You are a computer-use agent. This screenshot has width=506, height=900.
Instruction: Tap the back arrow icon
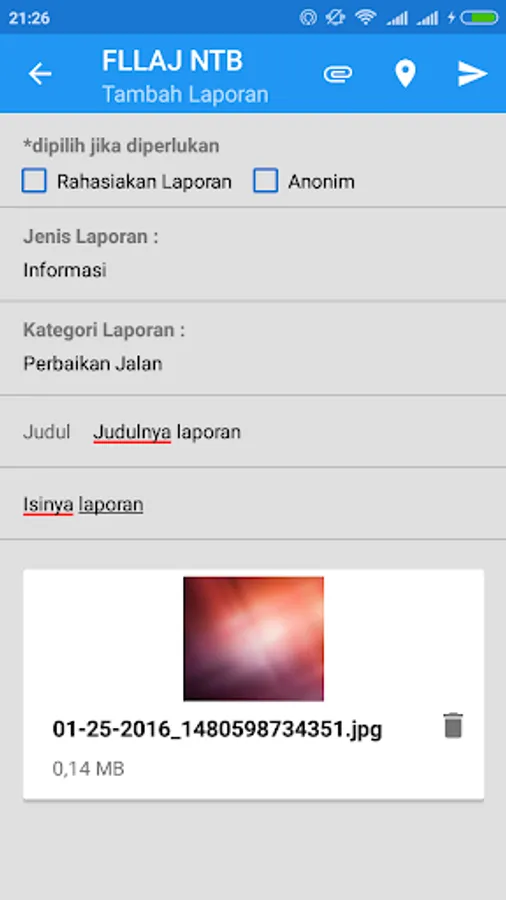[40, 74]
